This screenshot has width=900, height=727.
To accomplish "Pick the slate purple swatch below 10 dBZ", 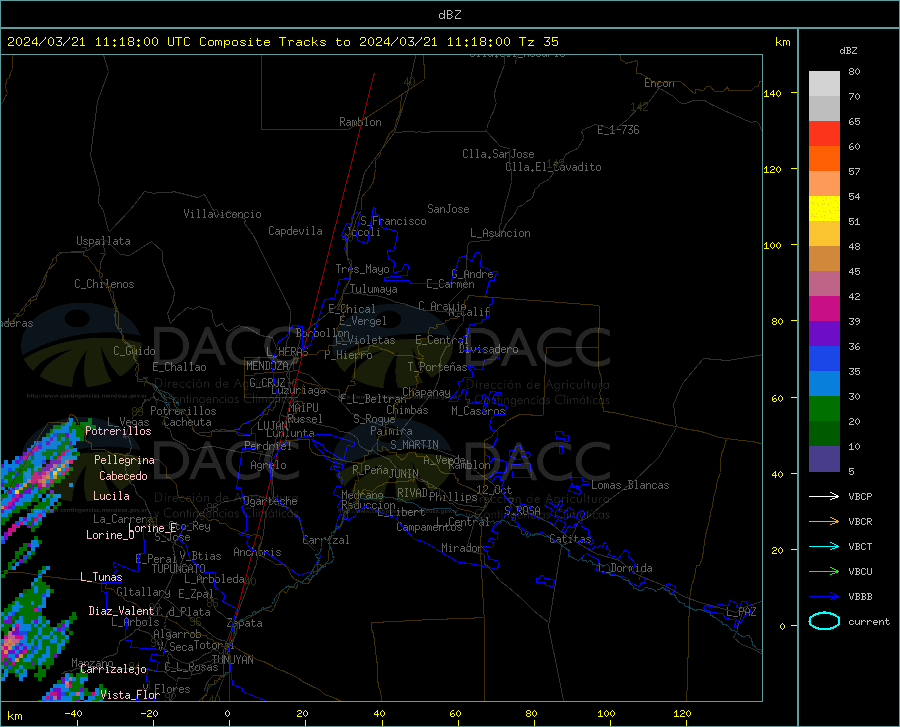I will pos(824,459).
